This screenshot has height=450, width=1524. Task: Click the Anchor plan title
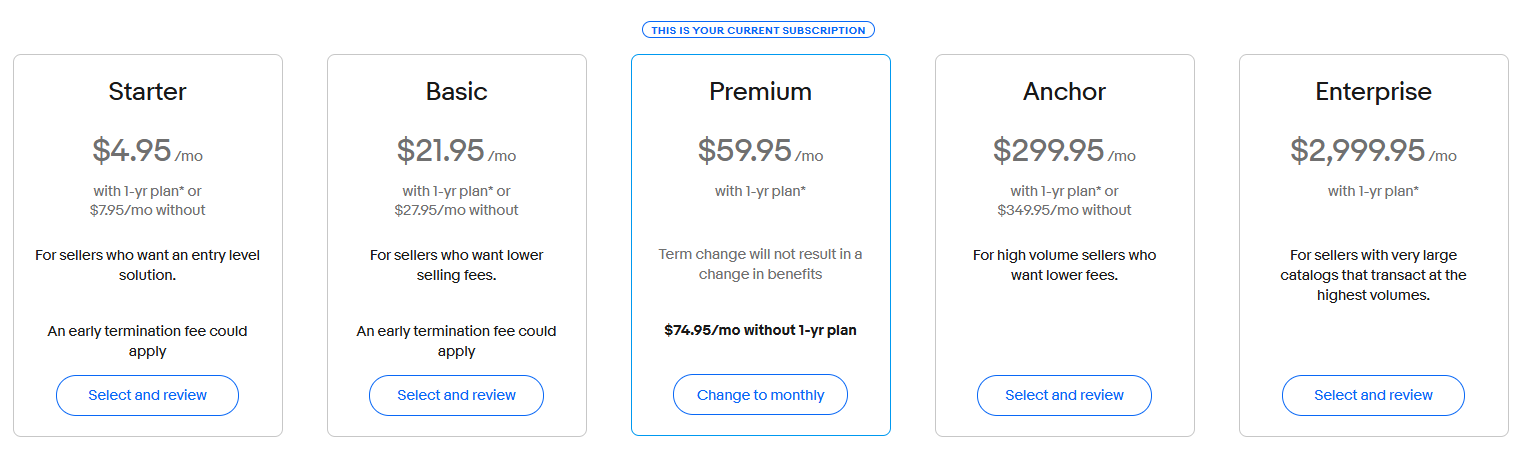tap(1064, 91)
